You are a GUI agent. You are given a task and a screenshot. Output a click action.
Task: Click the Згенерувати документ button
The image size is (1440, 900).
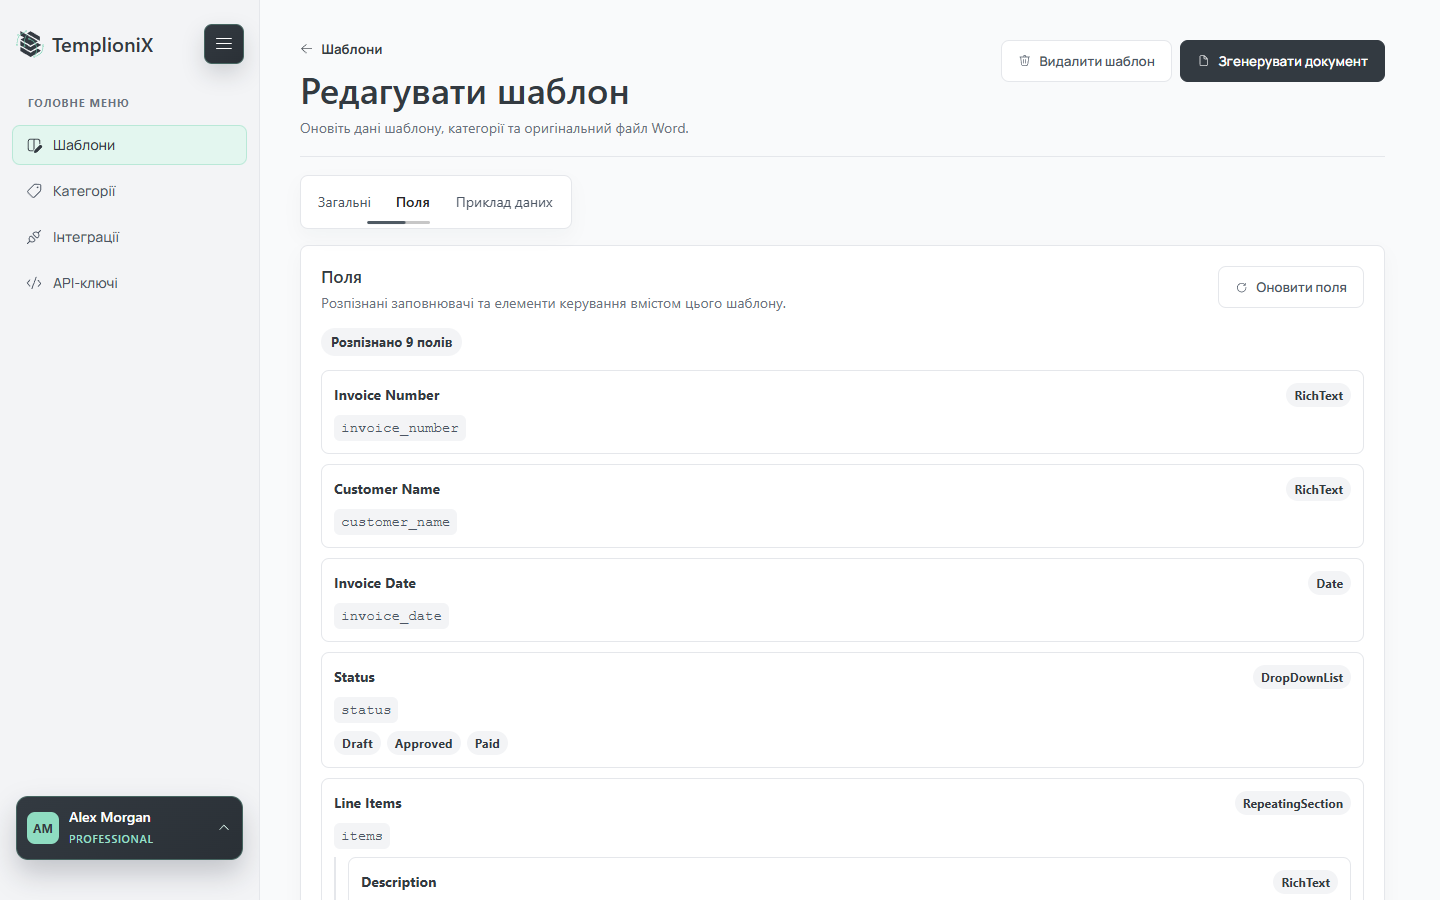coord(1282,61)
